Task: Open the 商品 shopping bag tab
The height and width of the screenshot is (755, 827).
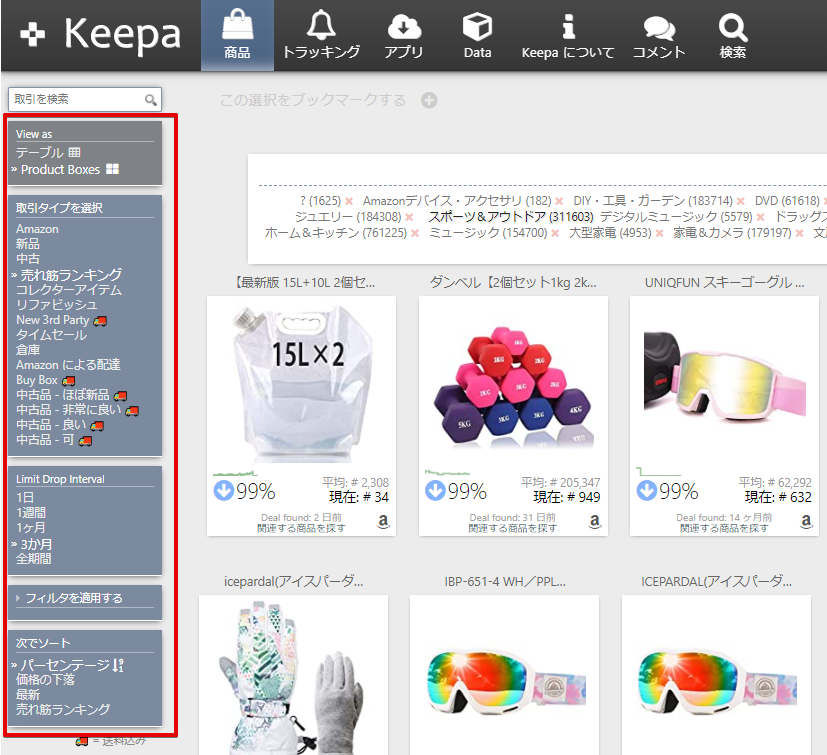Action: pos(237,35)
